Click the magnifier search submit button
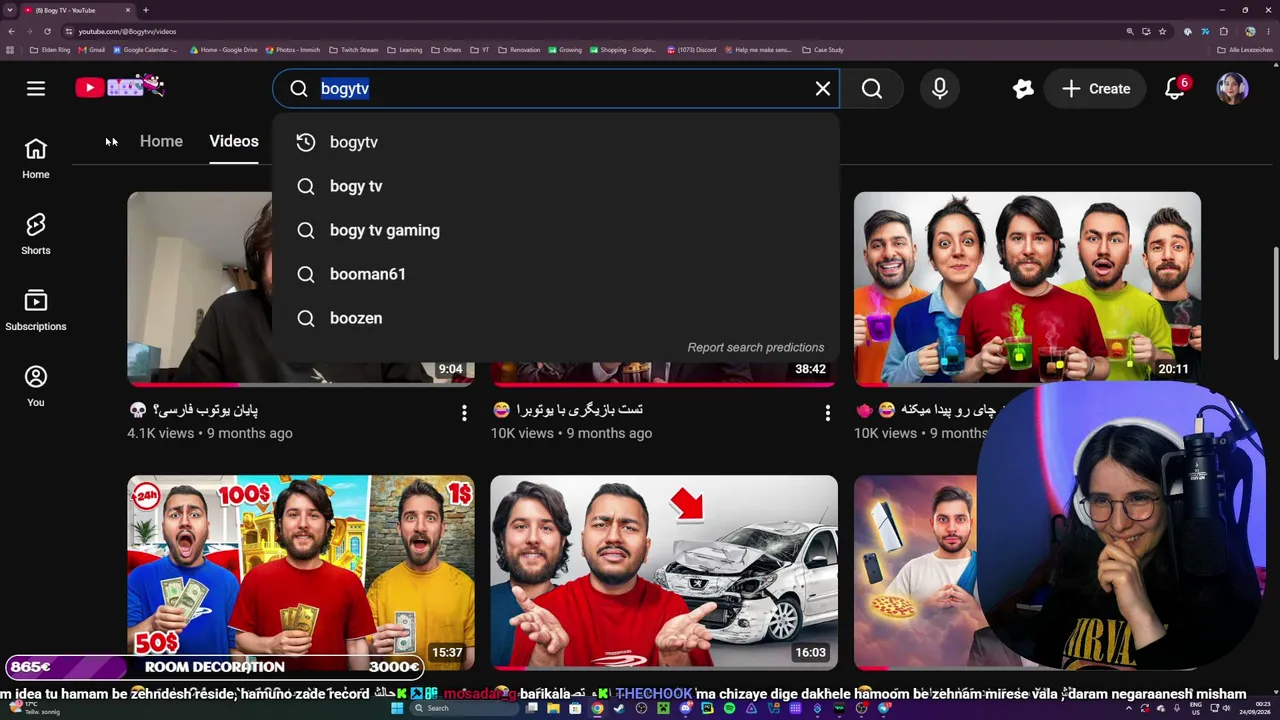The image size is (1280, 720). pos(872,89)
